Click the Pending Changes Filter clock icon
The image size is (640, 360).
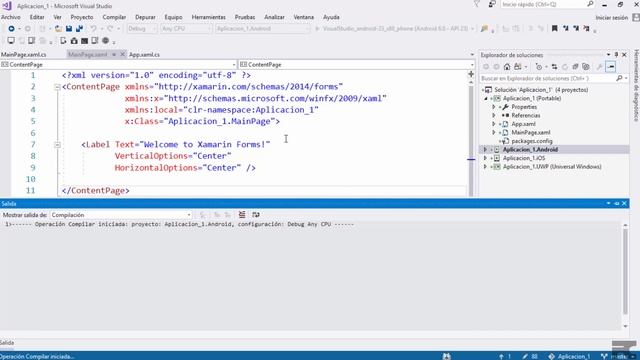pos(539,67)
